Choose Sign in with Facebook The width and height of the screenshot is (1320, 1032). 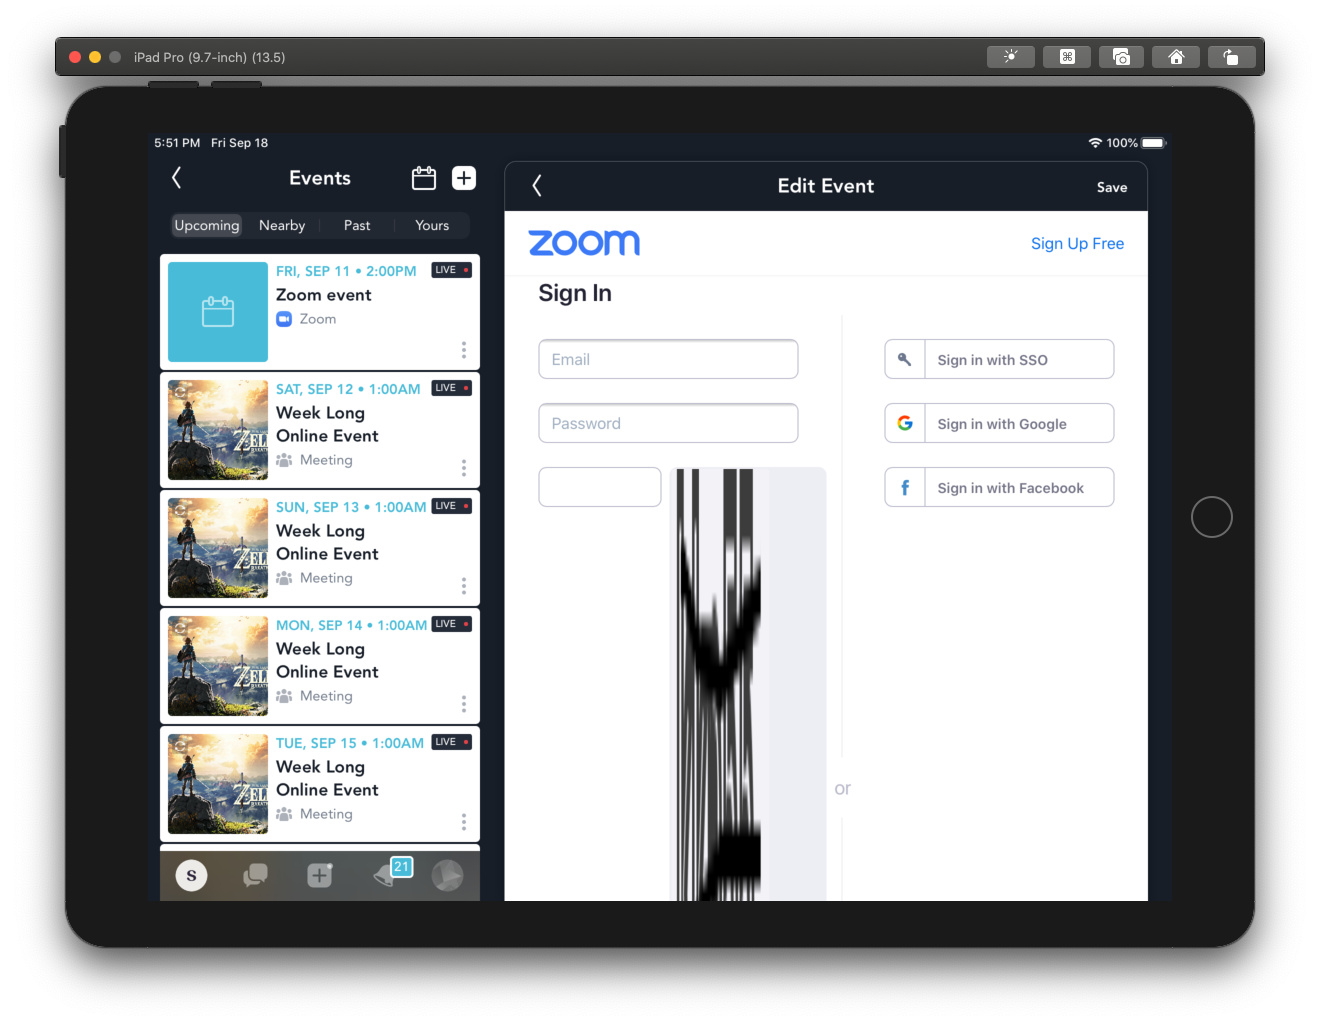pyautogui.click(x=999, y=487)
